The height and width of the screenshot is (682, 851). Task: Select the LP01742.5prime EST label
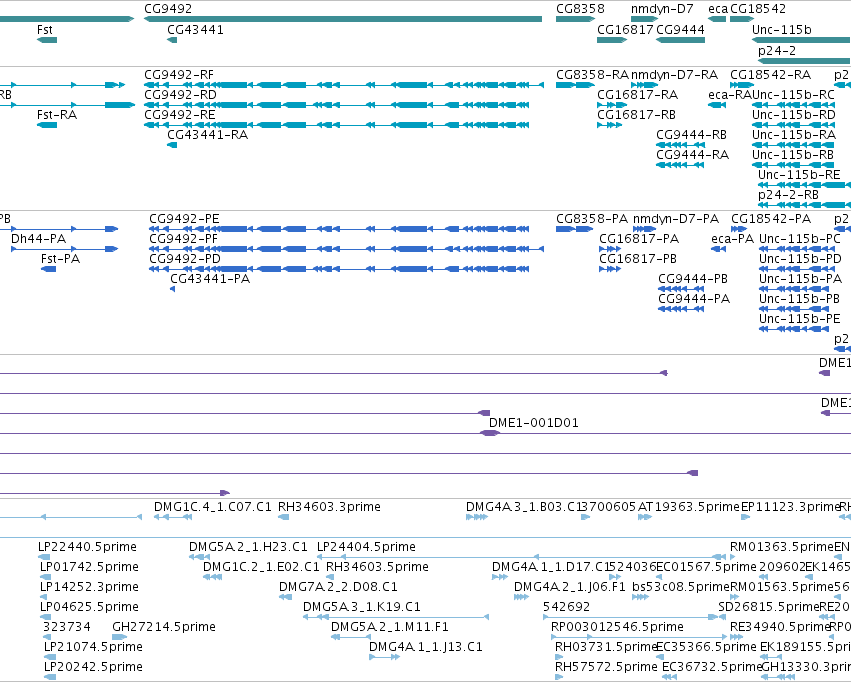[x=90, y=568]
